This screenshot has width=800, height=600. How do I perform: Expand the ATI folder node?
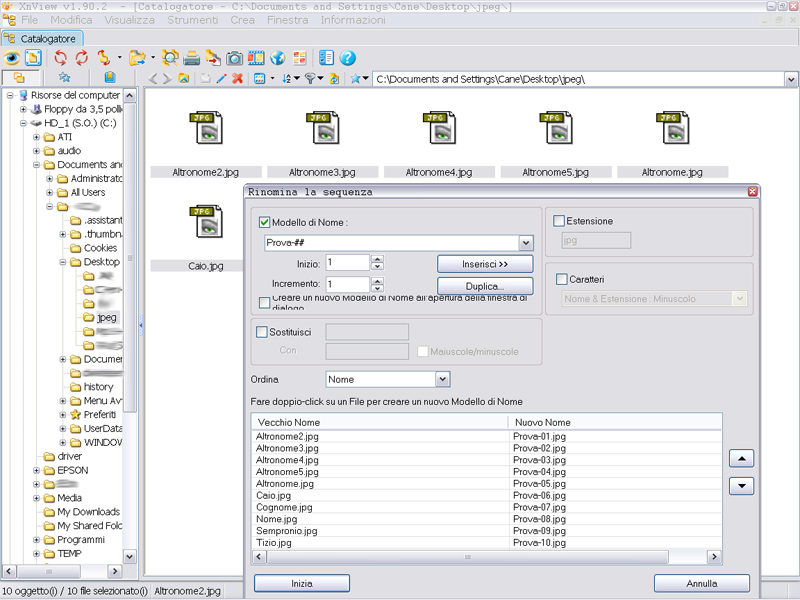click(36, 137)
